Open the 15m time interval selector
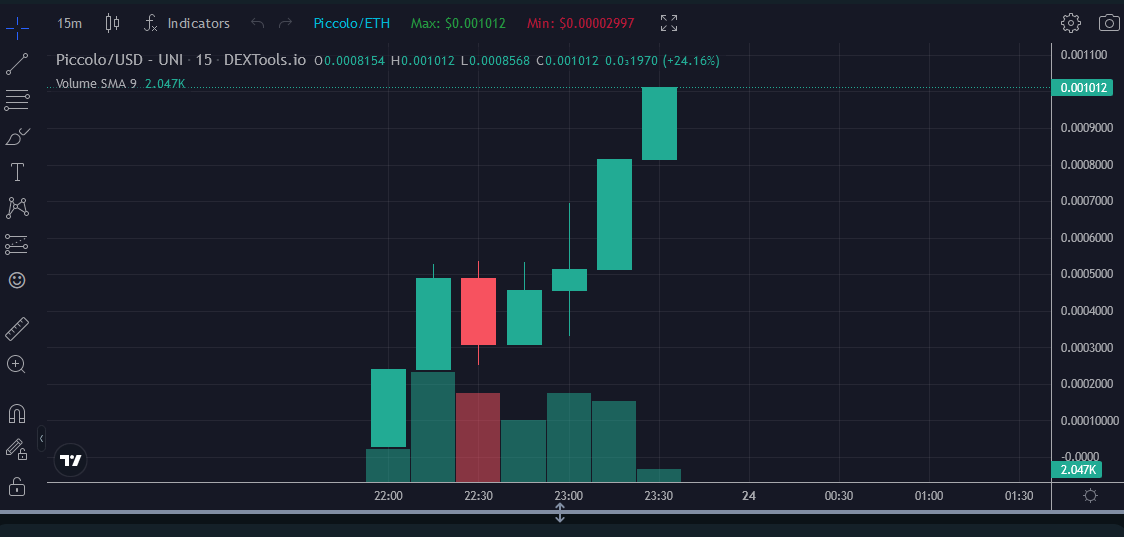This screenshot has width=1124, height=537. coord(70,24)
